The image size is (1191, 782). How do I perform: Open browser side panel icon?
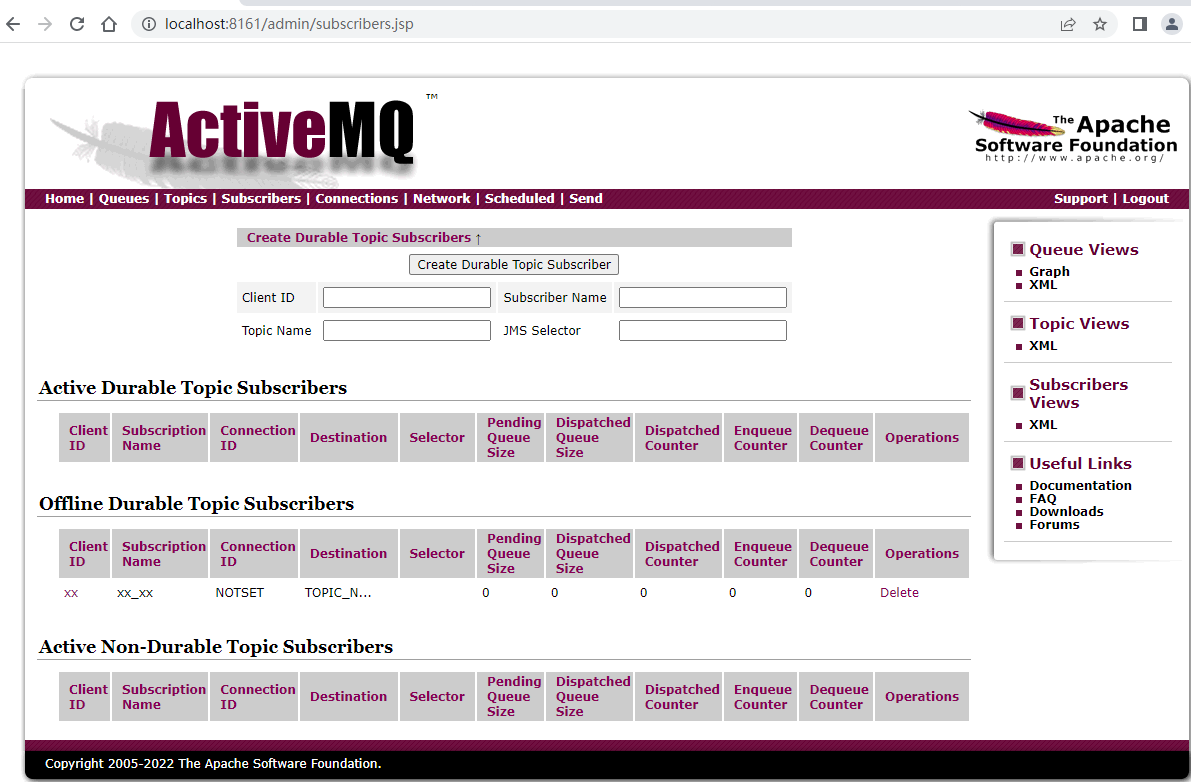click(x=1139, y=24)
